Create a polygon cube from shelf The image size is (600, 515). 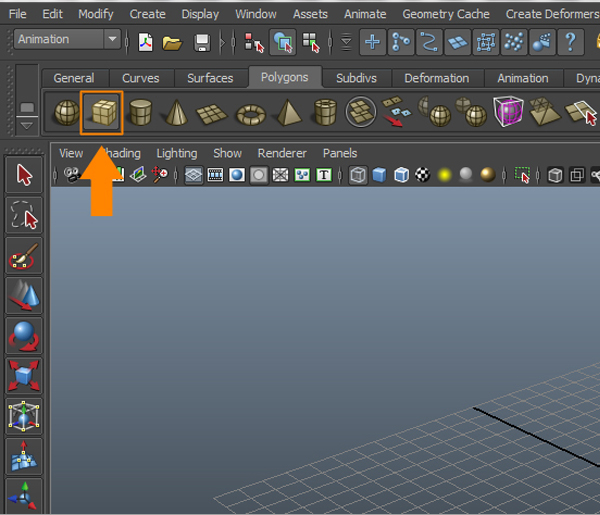tap(102, 112)
